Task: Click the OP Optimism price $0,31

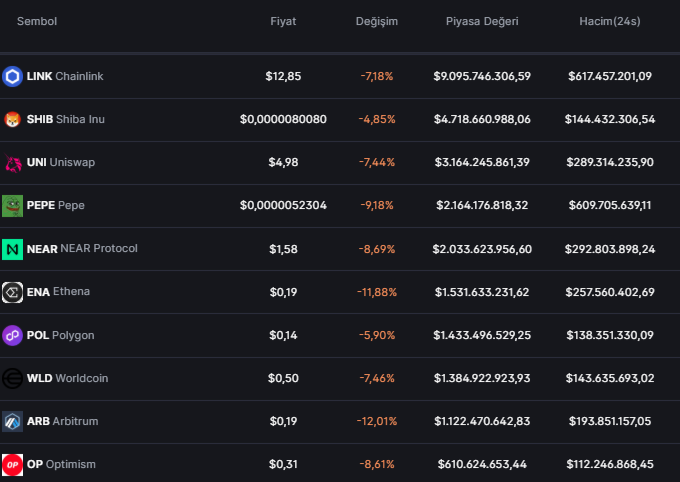Action: pos(283,464)
